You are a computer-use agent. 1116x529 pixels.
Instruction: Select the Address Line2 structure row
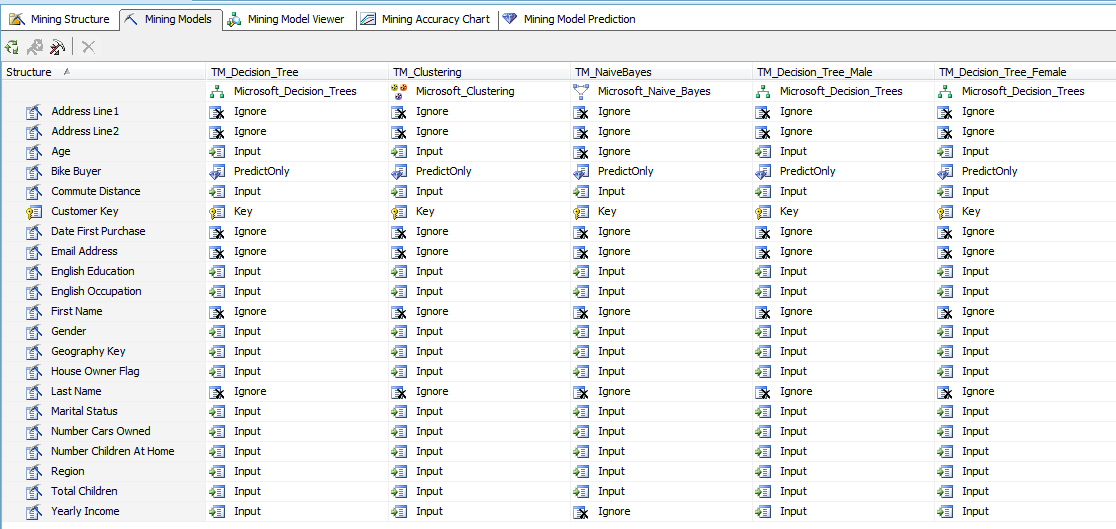(x=104, y=132)
